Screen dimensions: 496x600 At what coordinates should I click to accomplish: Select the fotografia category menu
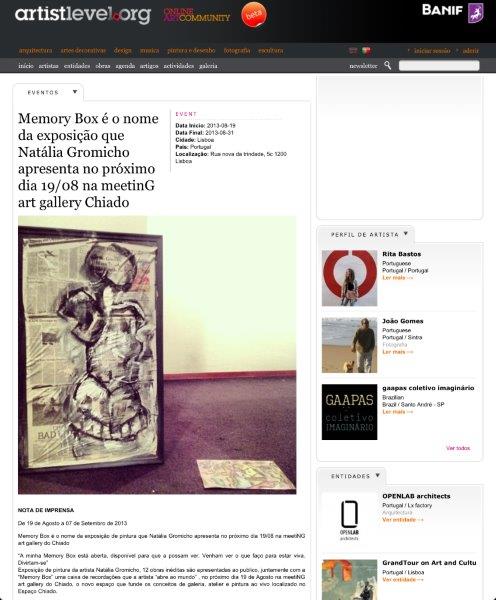237,51
